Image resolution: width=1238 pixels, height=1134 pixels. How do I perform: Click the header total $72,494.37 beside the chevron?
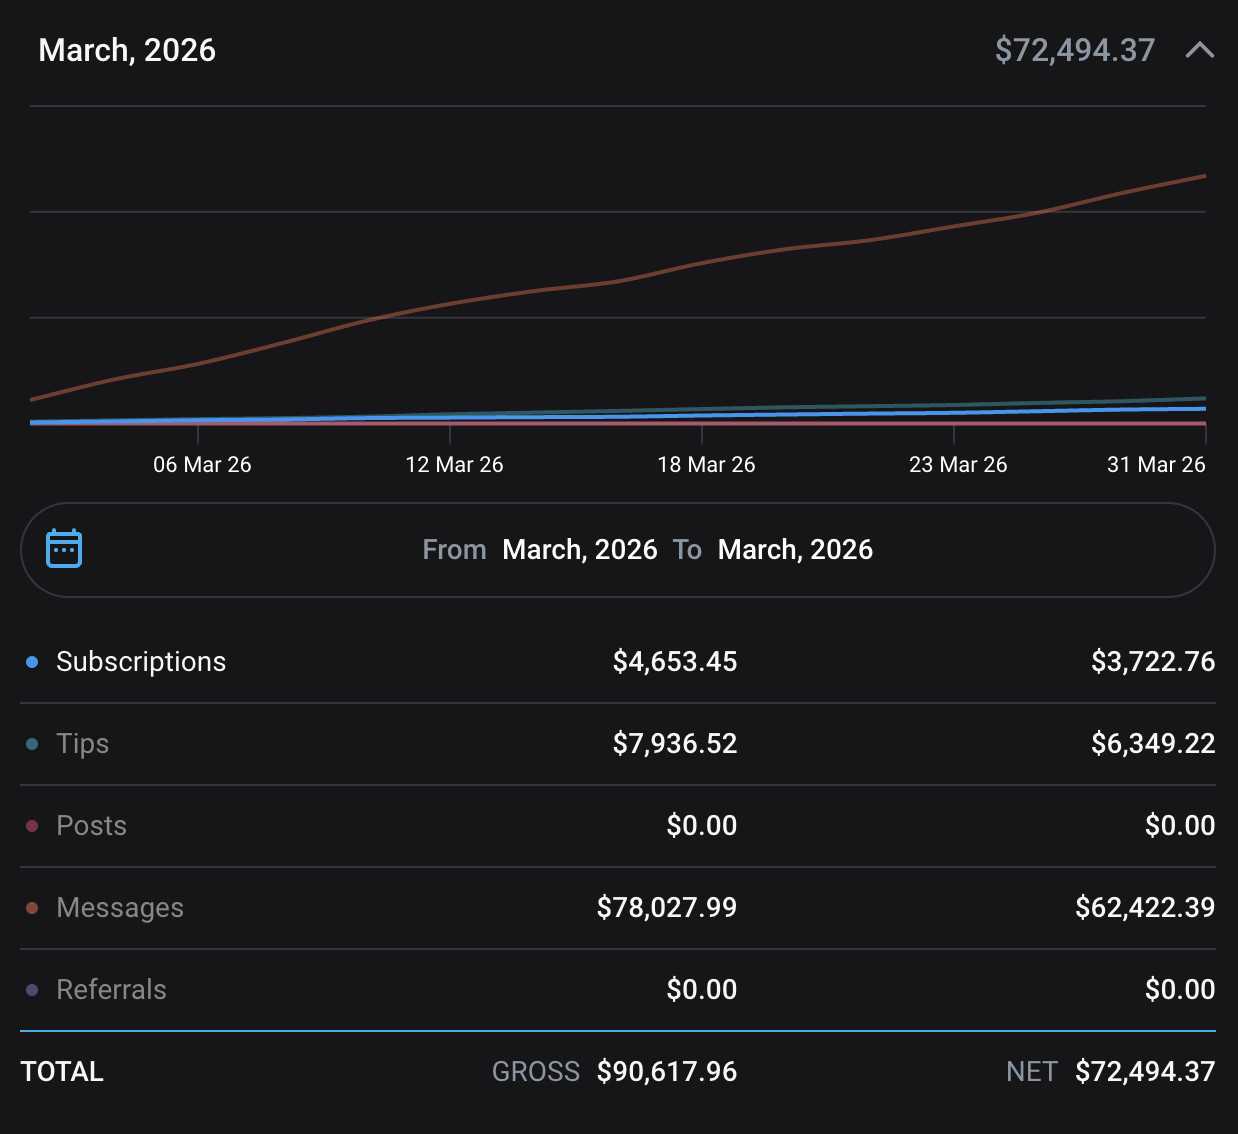1075,50
